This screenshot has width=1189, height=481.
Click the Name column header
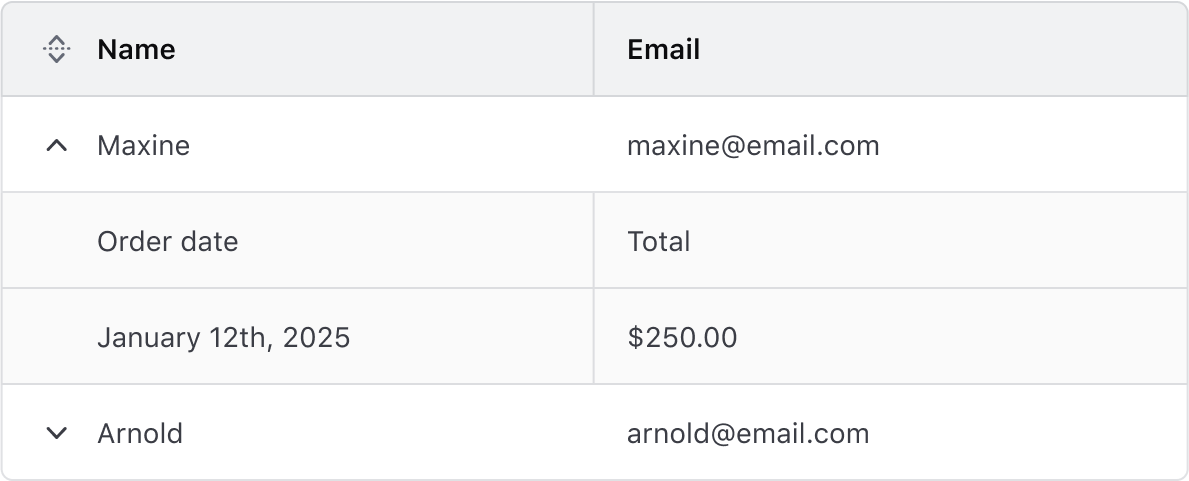click(x=136, y=49)
